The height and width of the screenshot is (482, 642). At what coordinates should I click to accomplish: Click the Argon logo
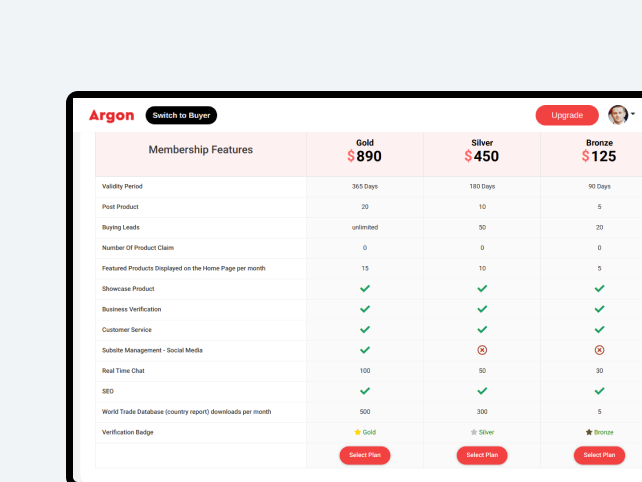tap(111, 115)
